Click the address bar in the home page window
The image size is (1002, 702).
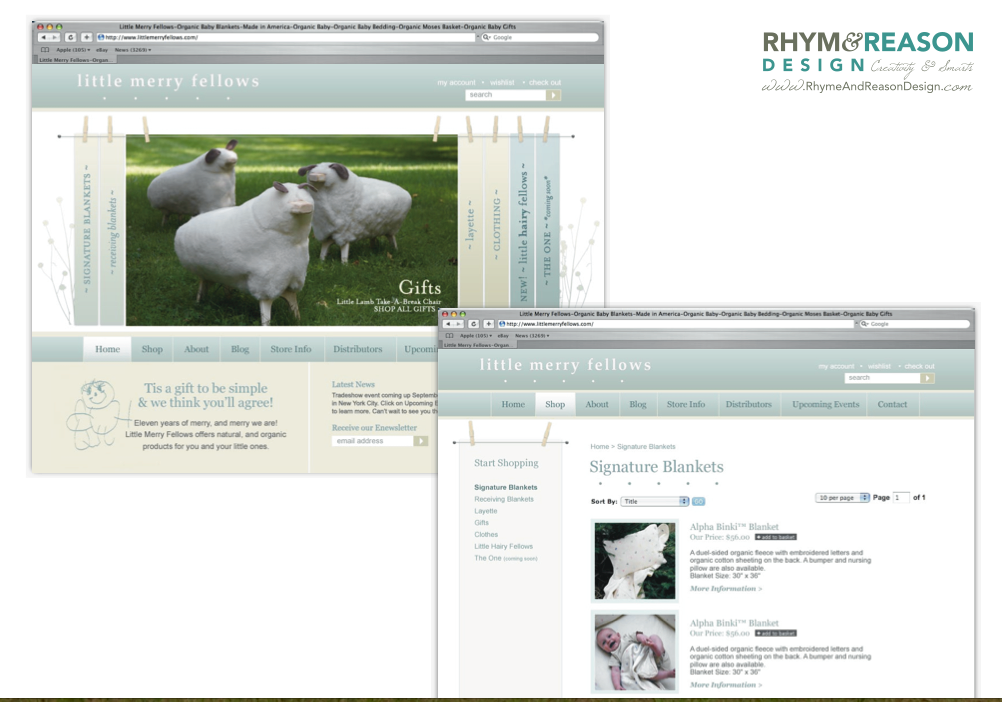pos(286,38)
